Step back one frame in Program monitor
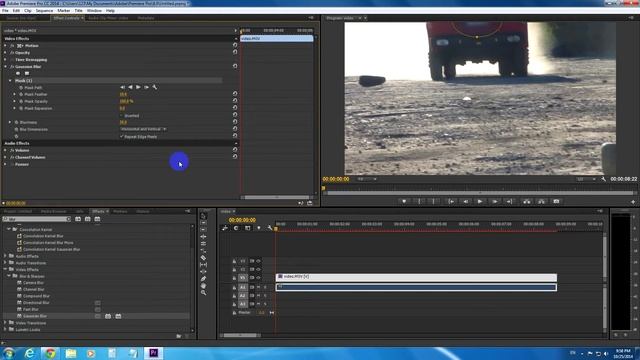Viewport: 640px width, 360px height. (x=465, y=201)
